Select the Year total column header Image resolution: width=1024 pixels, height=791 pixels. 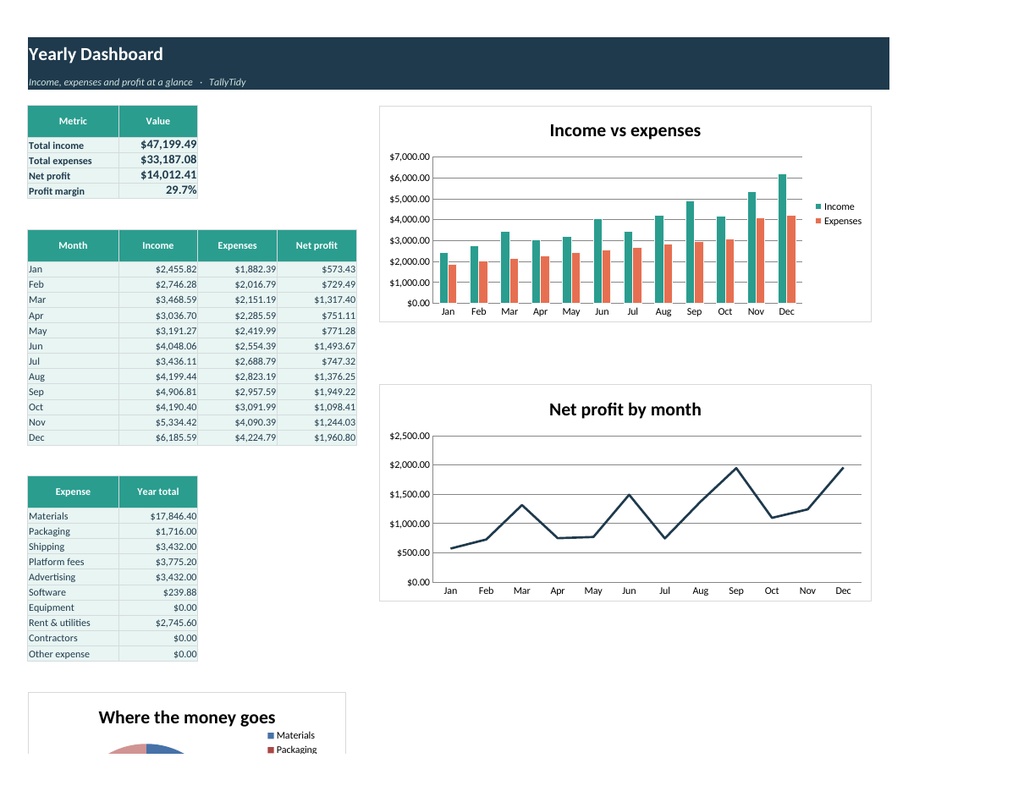[x=158, y=492]
